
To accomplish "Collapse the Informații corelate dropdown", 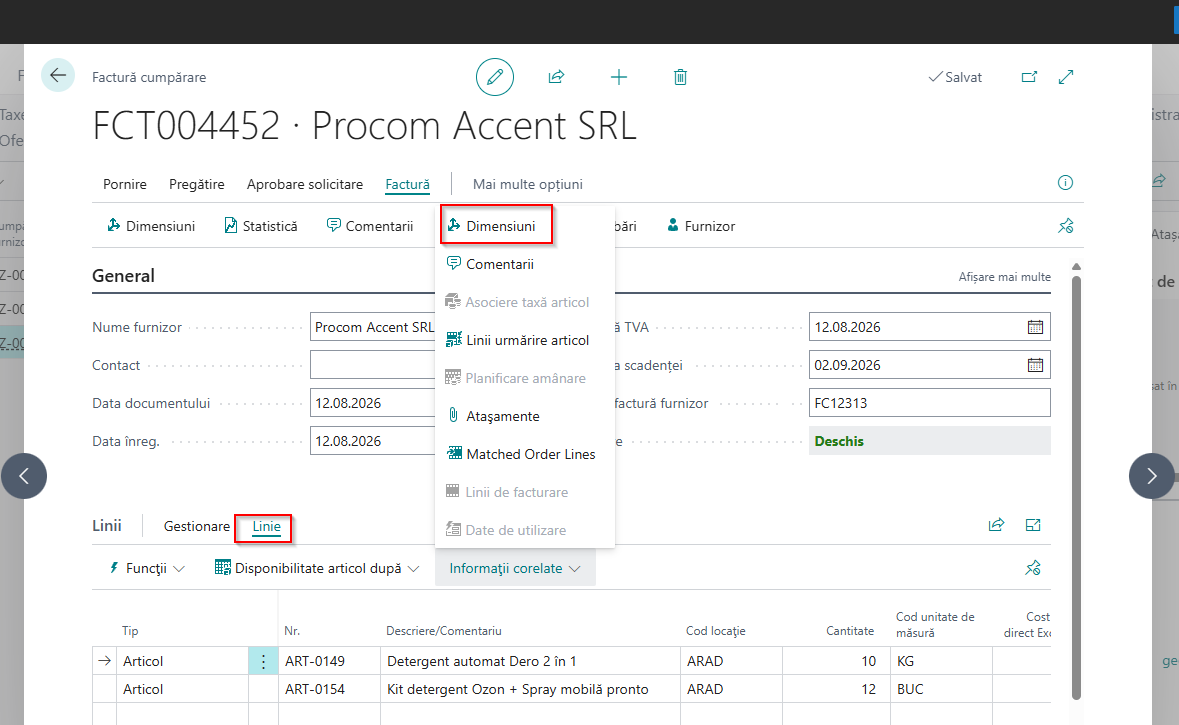I will pyautogui.click(x=515, y=568).
